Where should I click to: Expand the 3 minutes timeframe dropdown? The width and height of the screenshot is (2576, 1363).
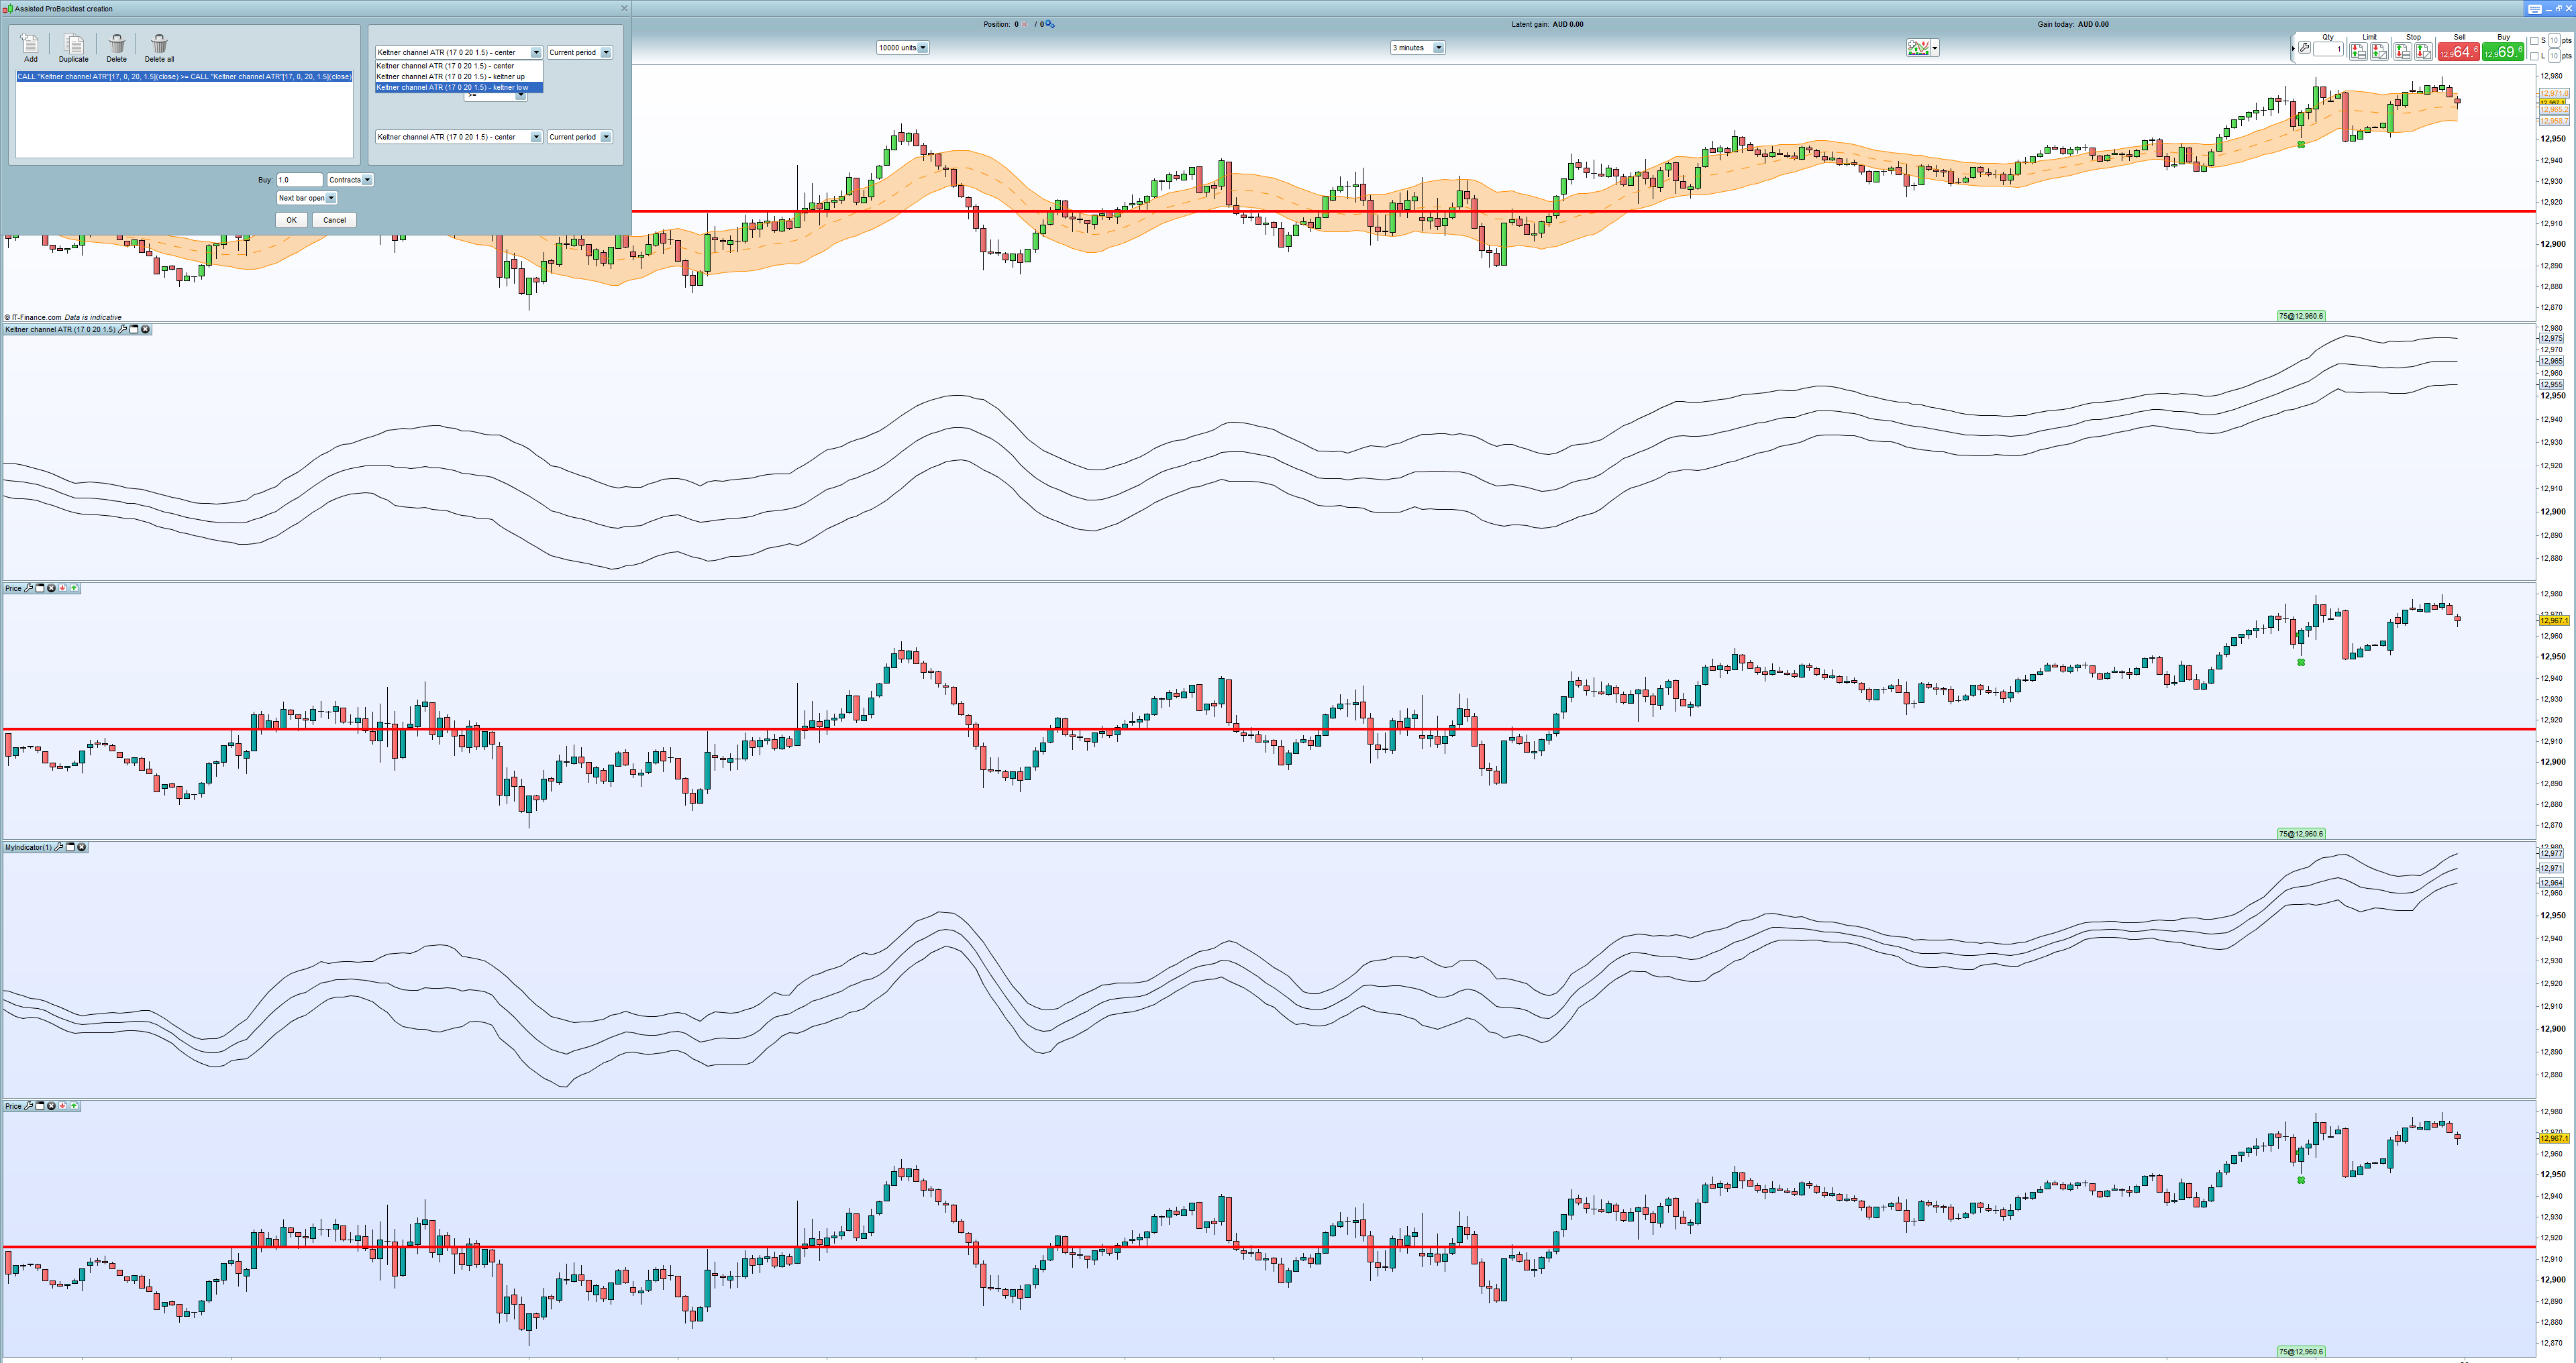click(x=1438, y=48)
